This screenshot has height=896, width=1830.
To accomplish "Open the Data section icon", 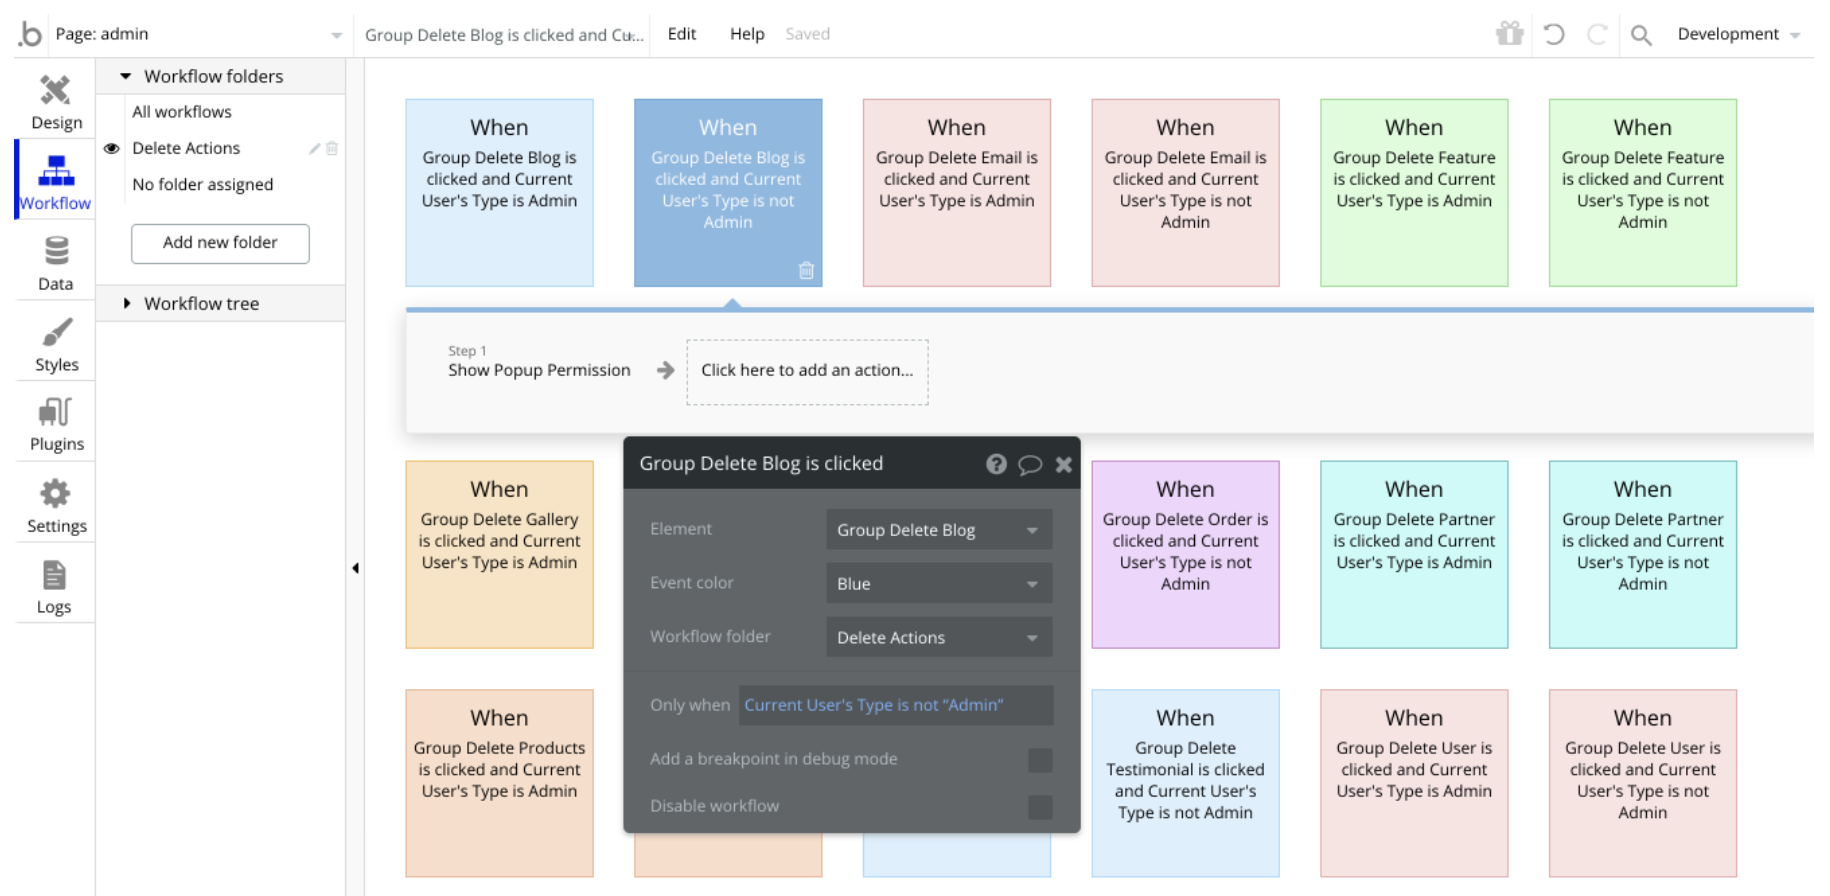I will coord(56,251).
